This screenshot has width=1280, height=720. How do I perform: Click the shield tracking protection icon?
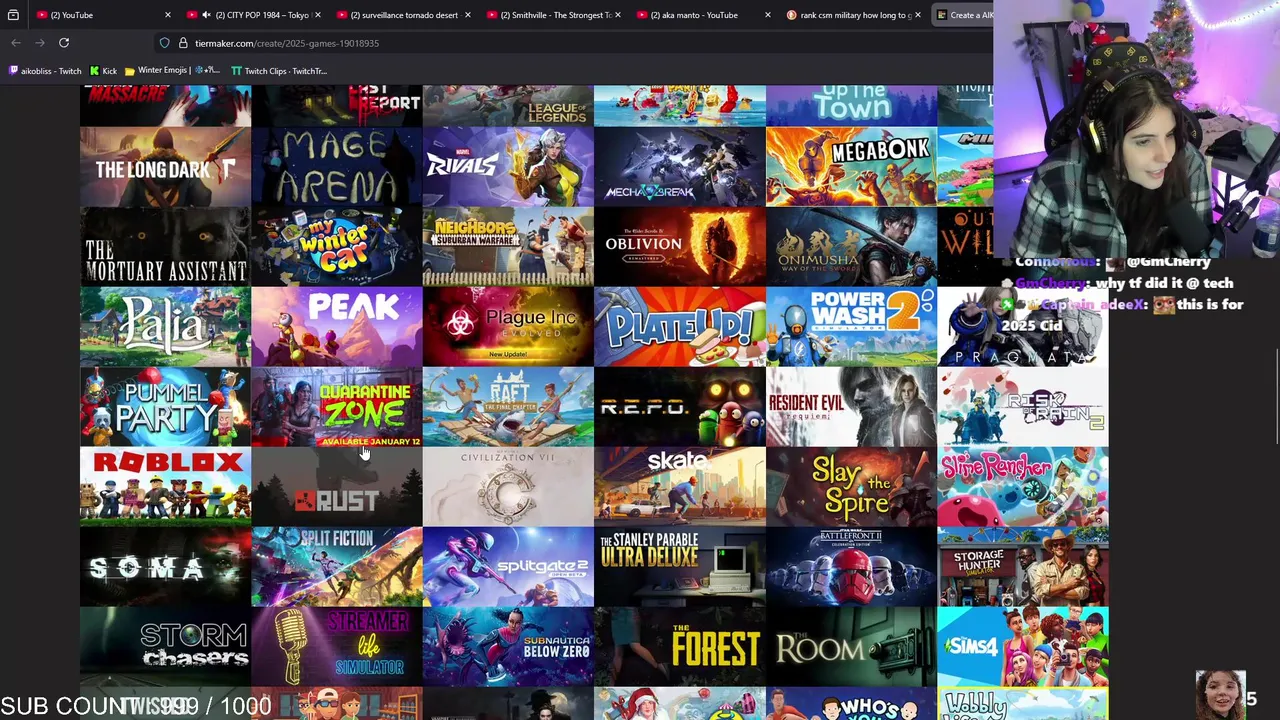click(164, 43)
